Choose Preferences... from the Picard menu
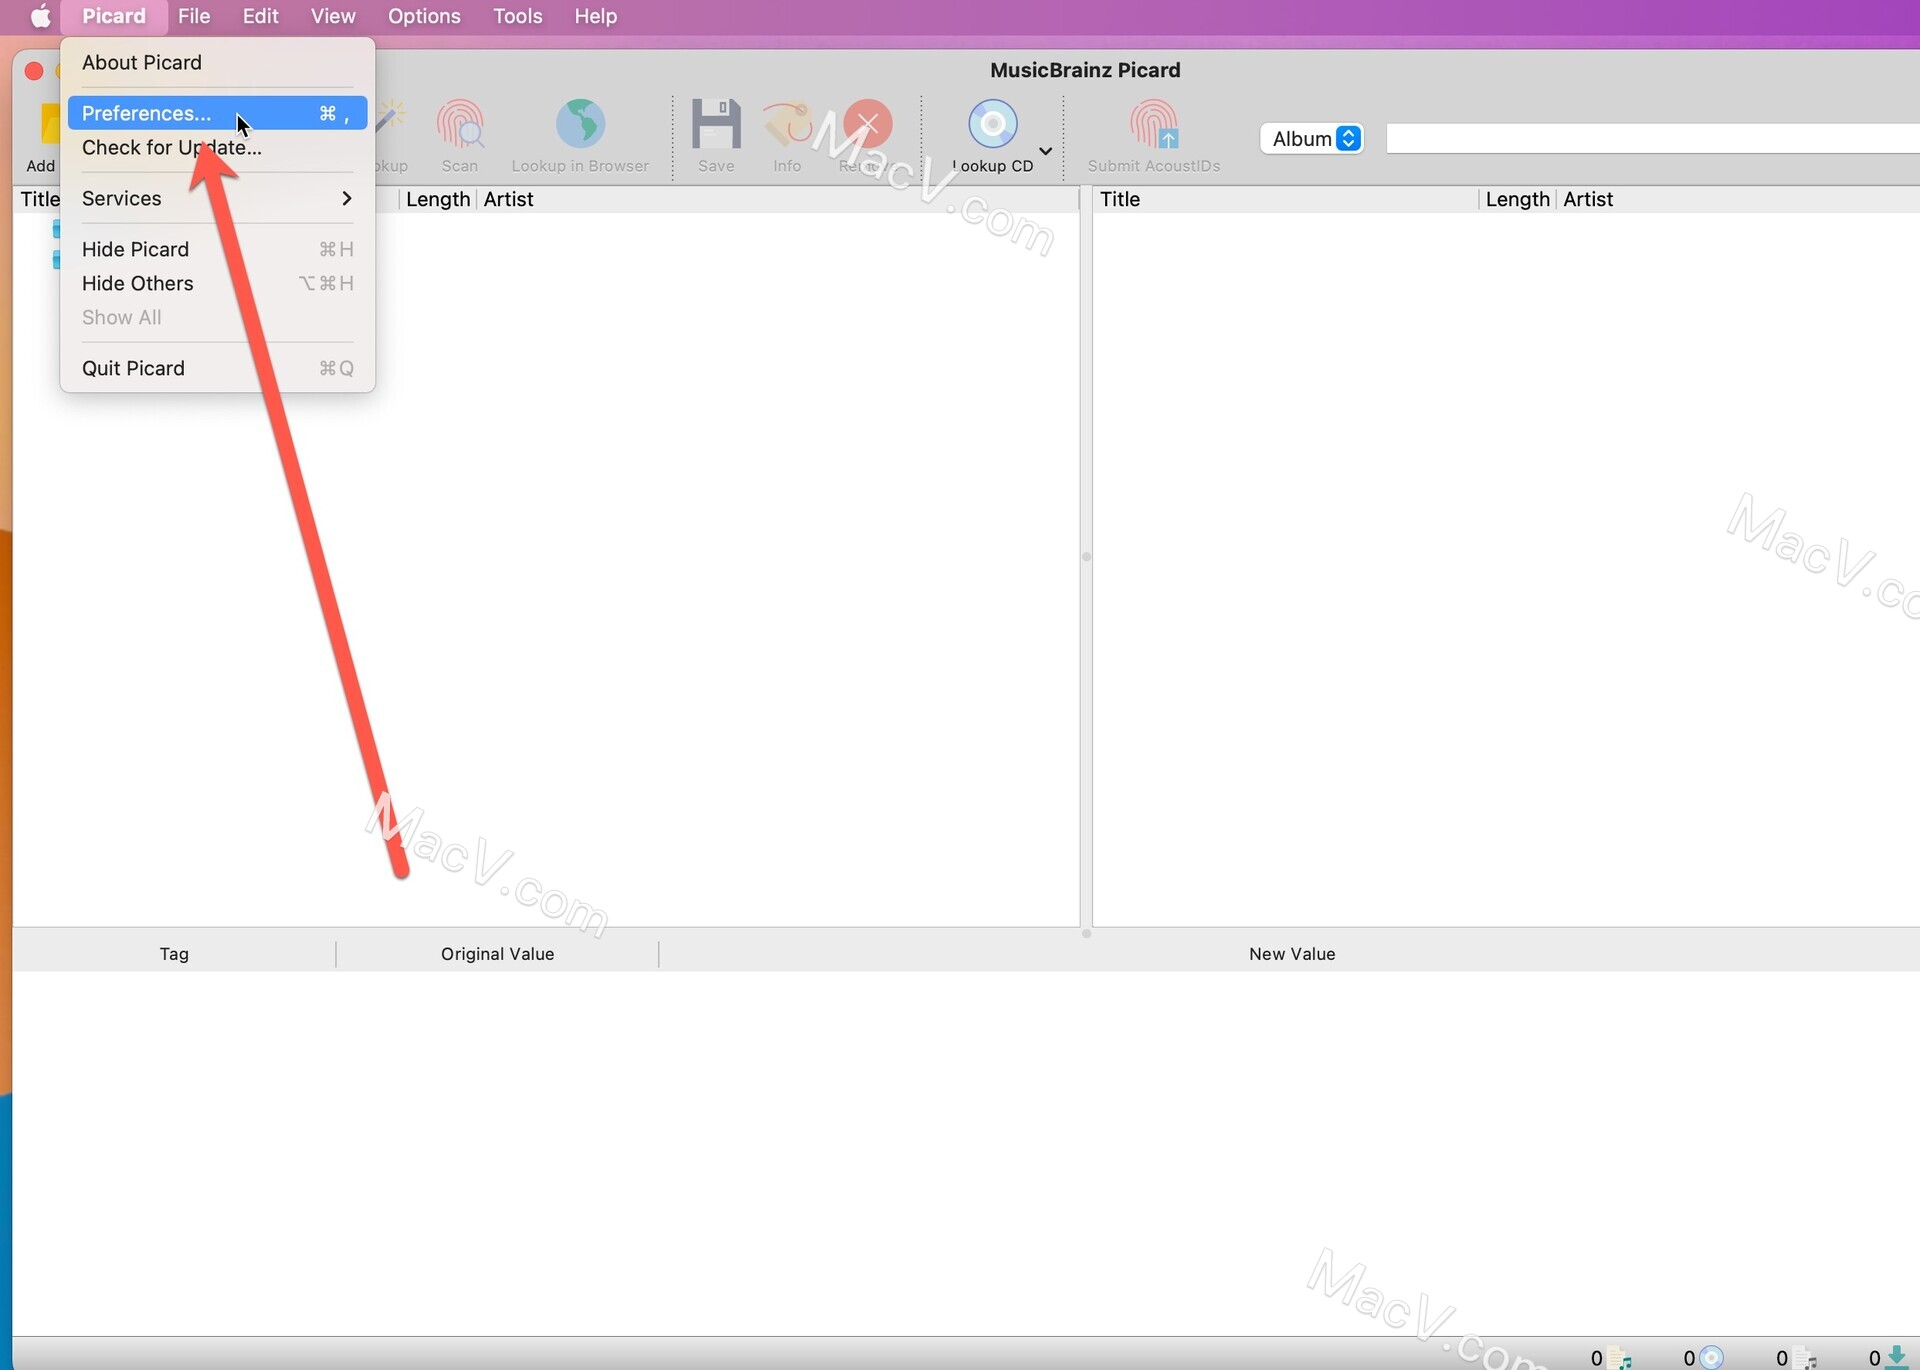Screen dimensions: 1920x1370 tap(217, 113)
